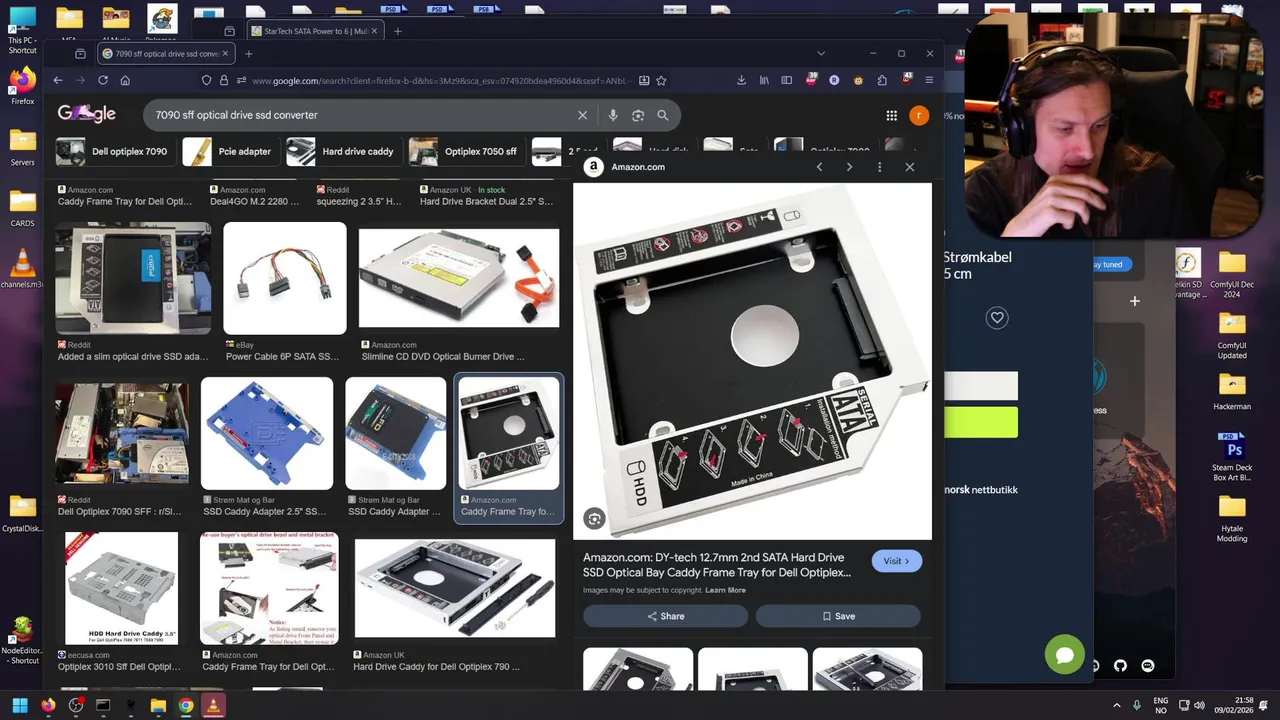Open the Amazon UK Hard Drive Caddy thumbnail

(x=455, y=588)
